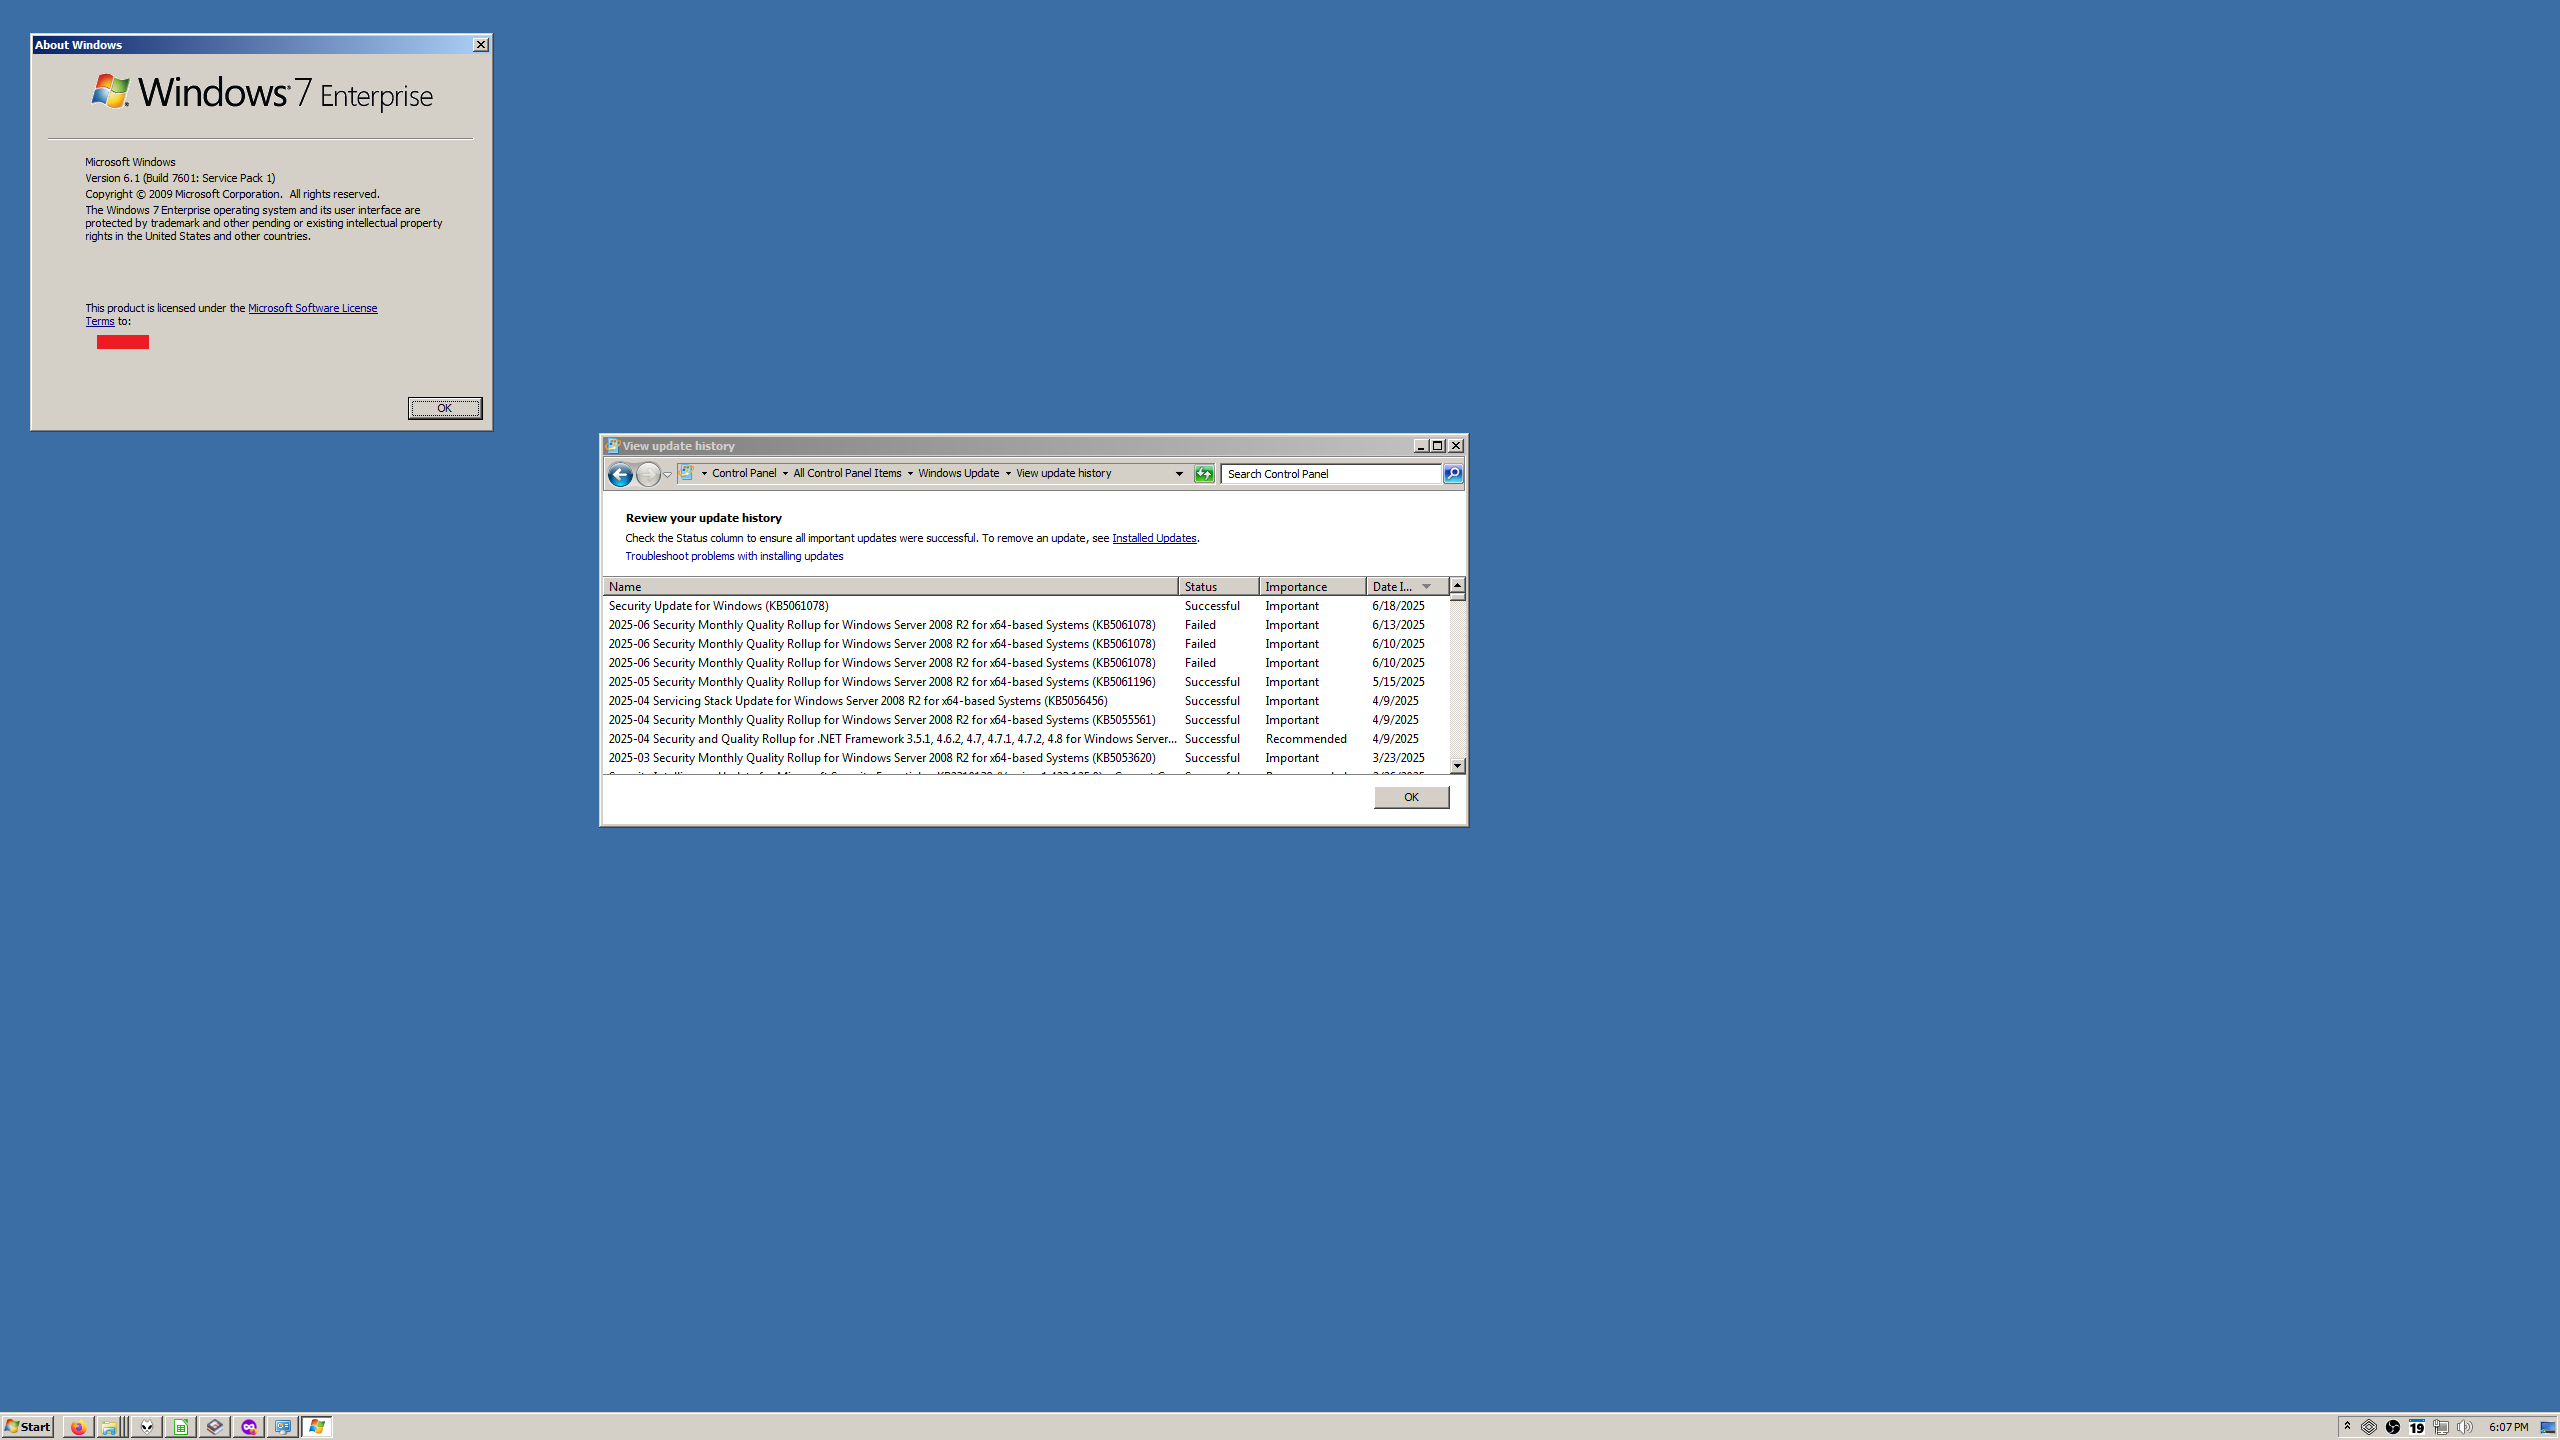
Task: Launch LibreOffice Calc from taskbar
Action: coord(181,1427)
